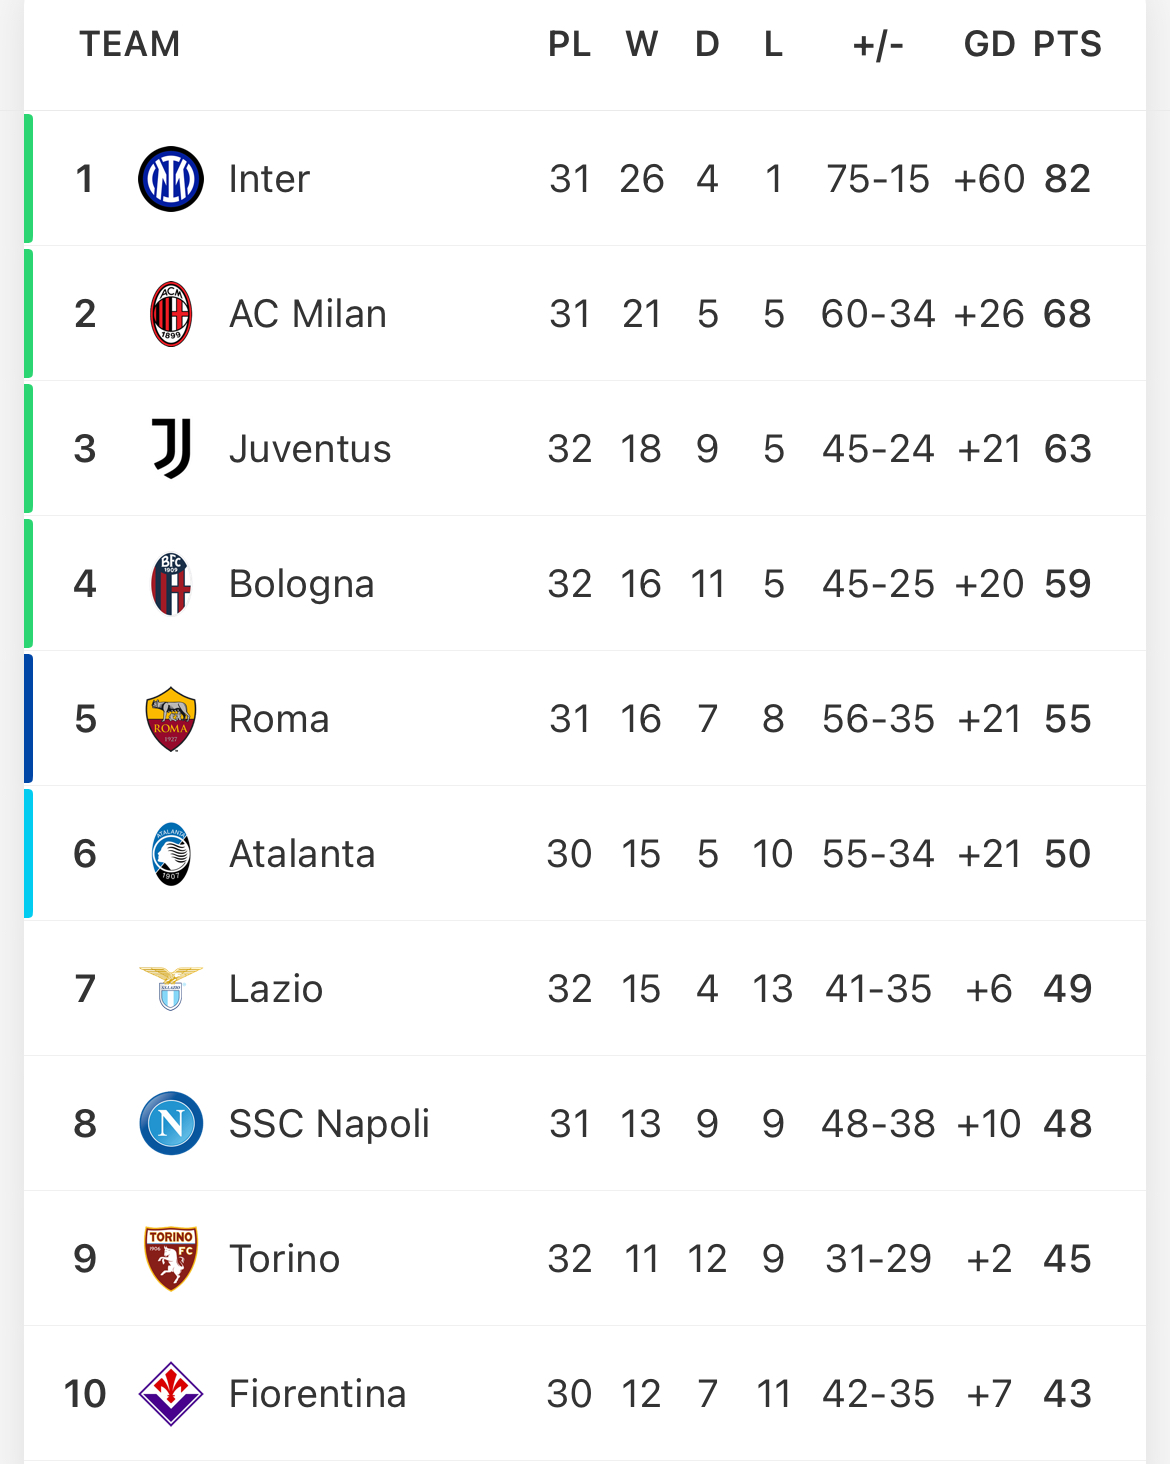Screen dimensions: 1170x1464
Task: Tap Roma's 56-35 goals record
Action: (x=878, y=719)
